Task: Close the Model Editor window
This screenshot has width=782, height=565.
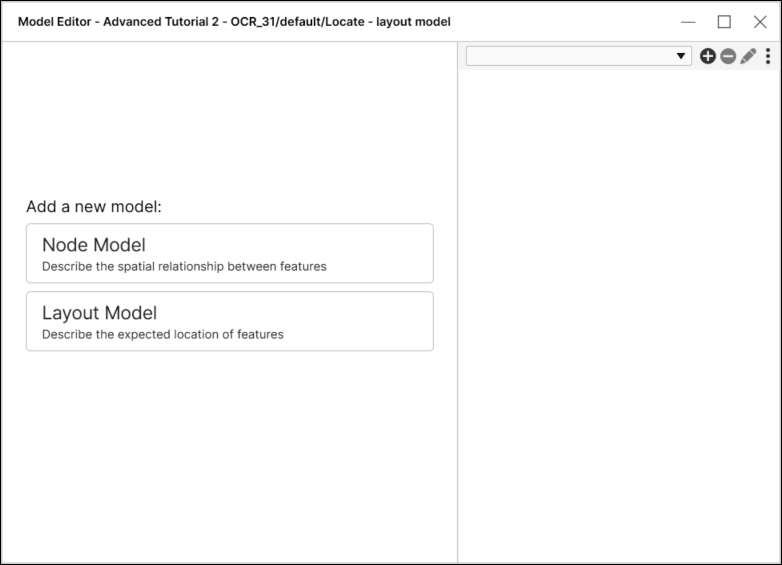Action: click(760, 21)
